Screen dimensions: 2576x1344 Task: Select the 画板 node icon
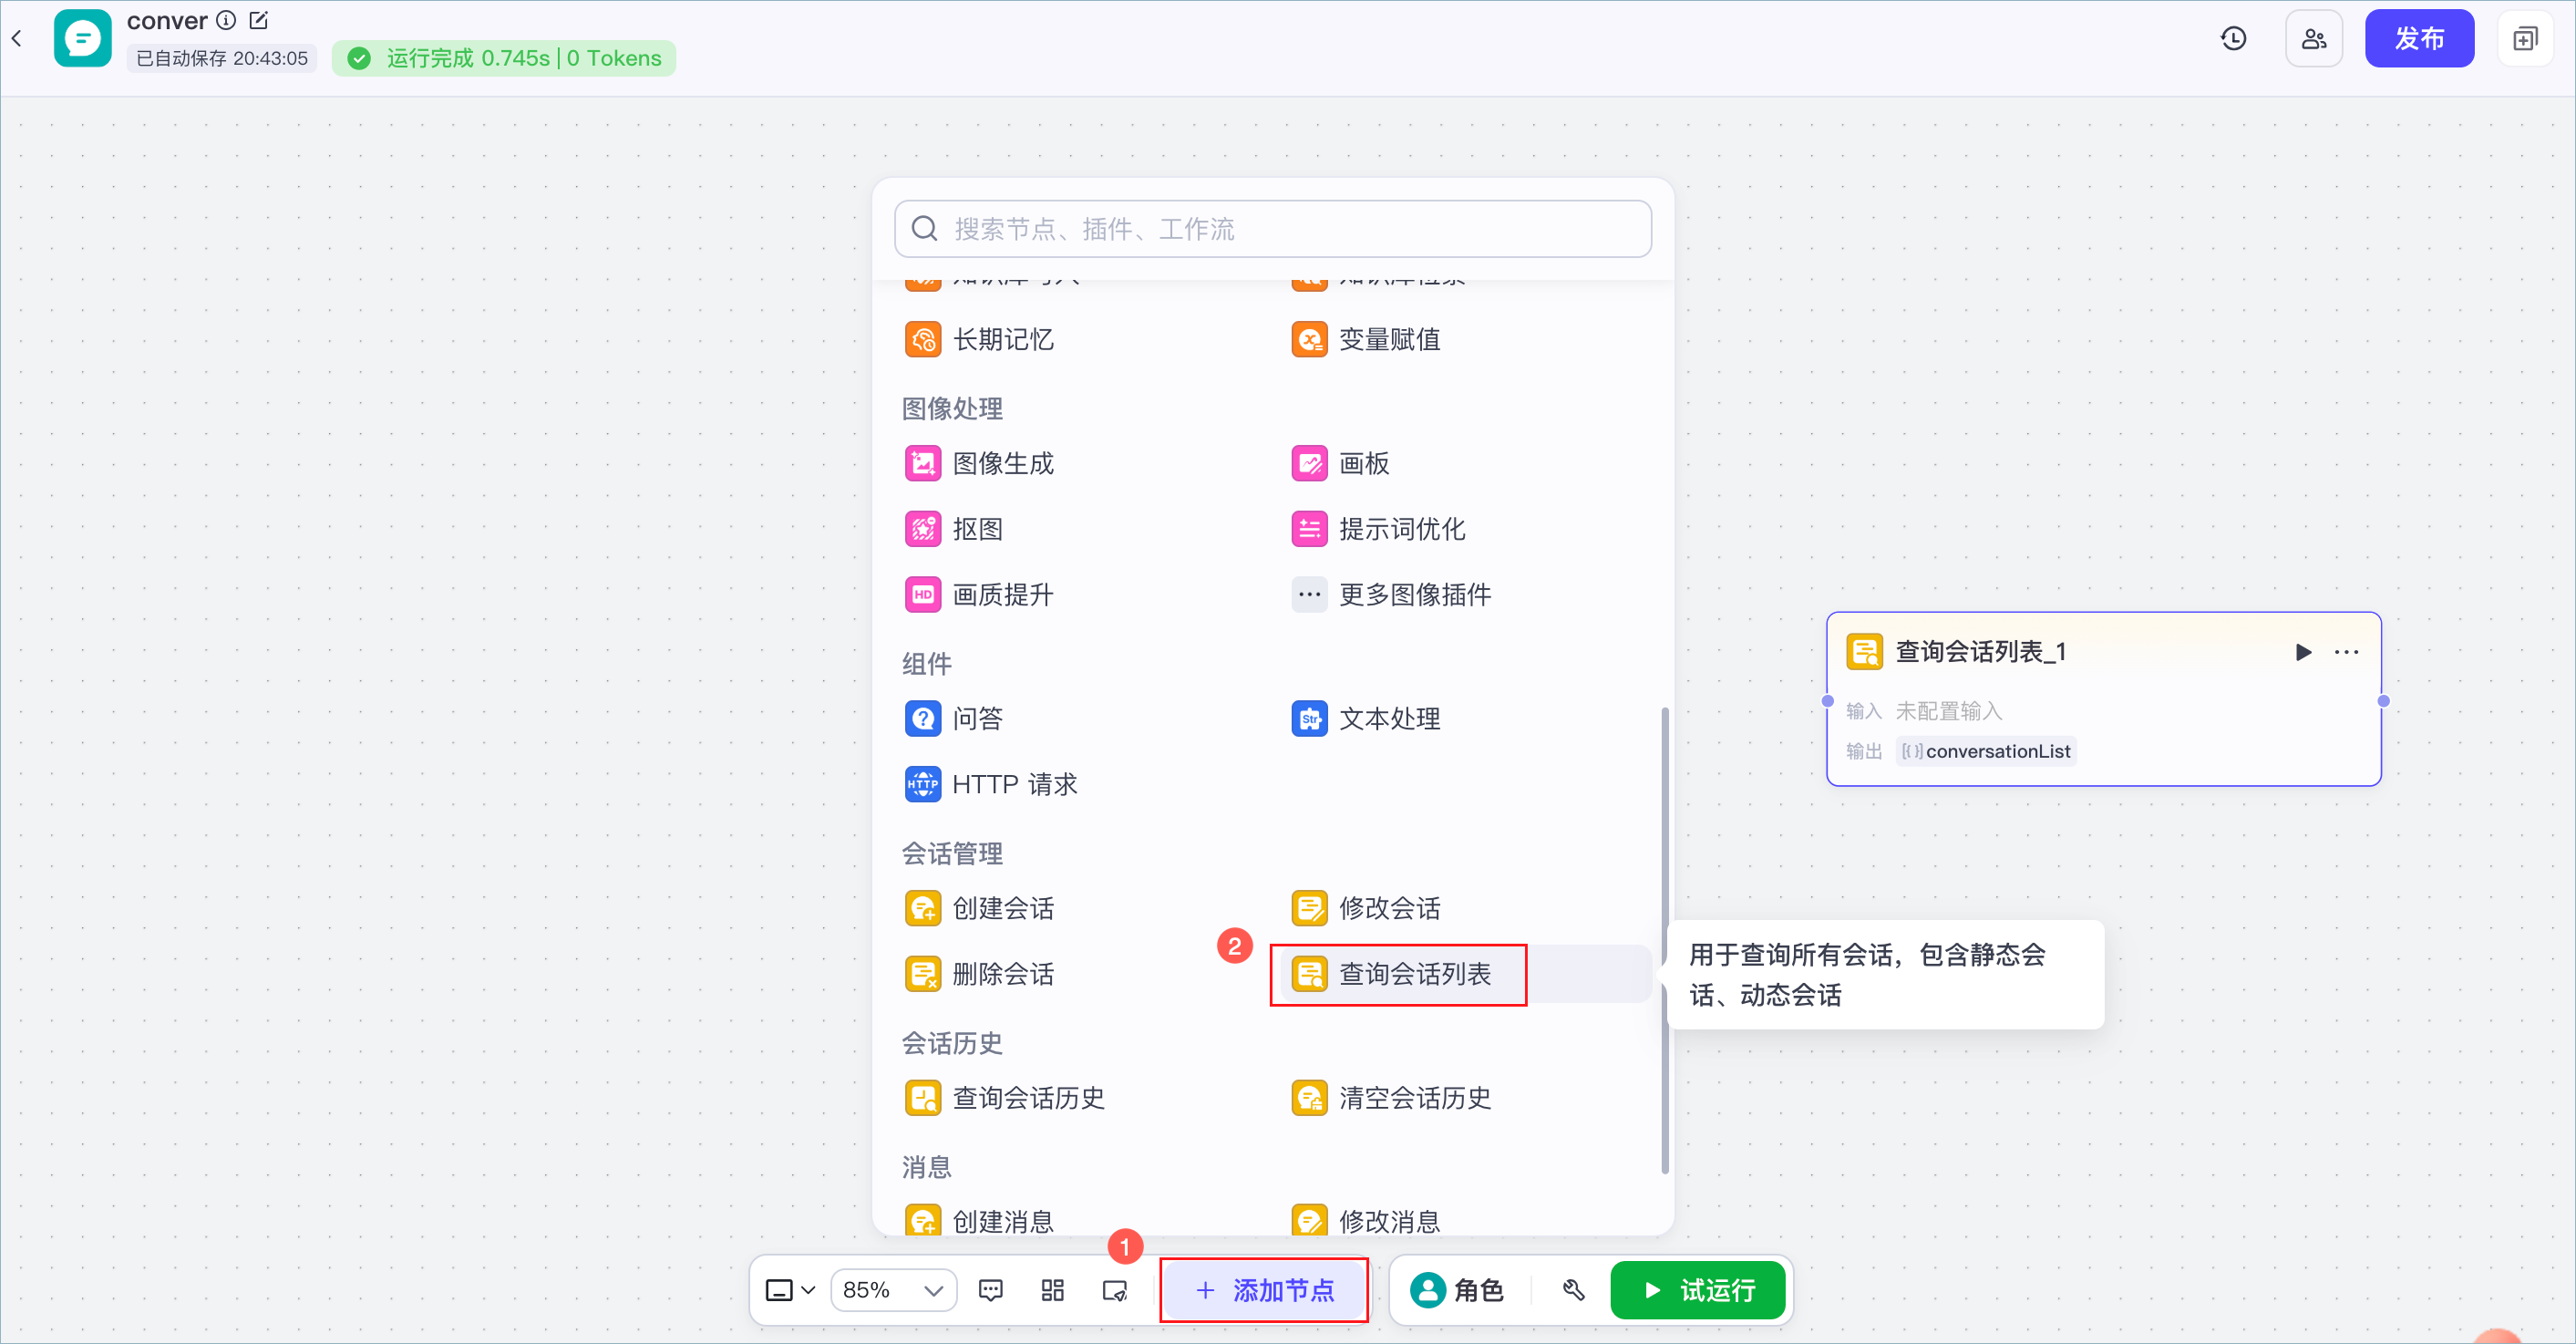pyautogui.click(x=1309, y=463)
